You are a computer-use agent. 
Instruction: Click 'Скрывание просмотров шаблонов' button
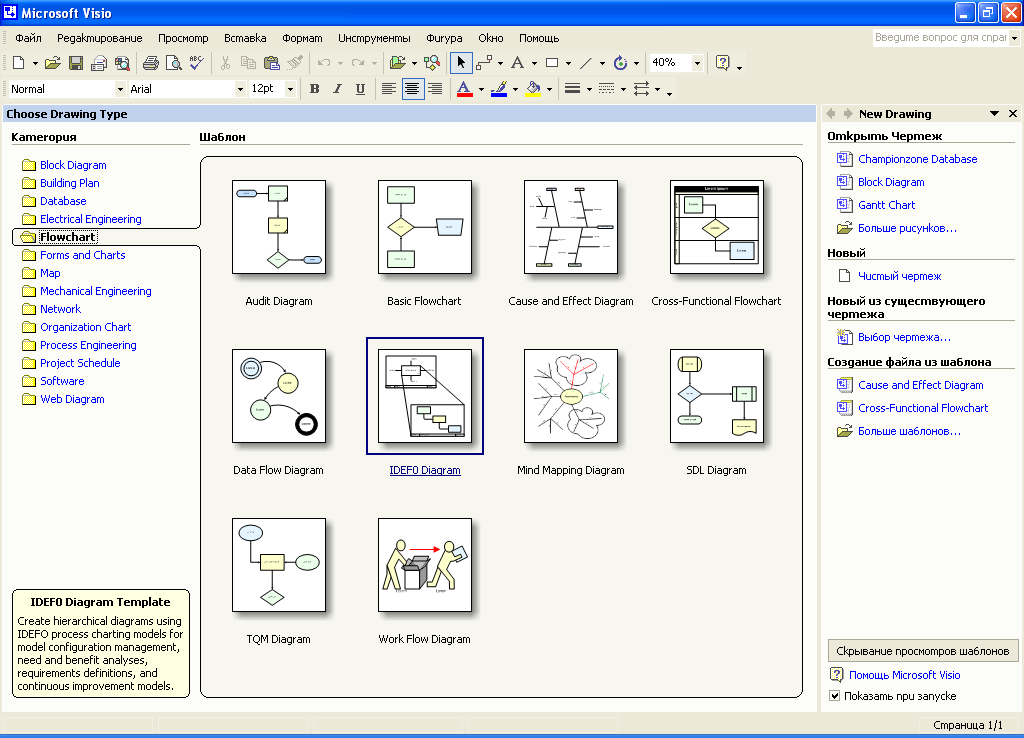click(x=923, y=650)
